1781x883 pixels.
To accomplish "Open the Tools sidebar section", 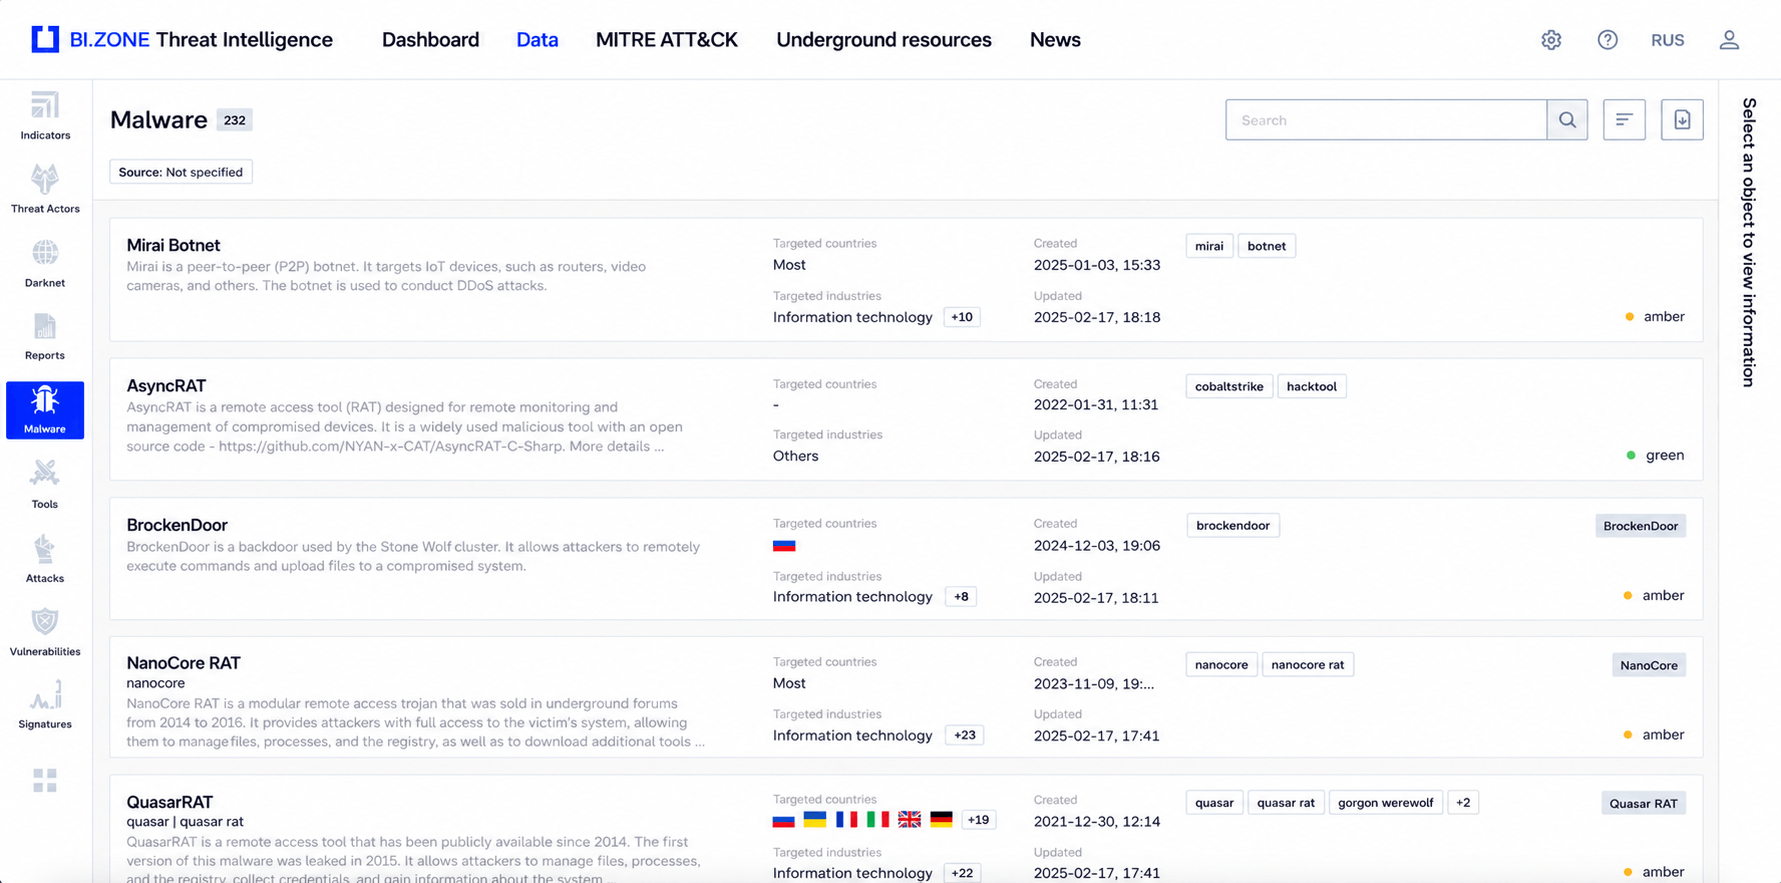I will click(x=45, y=484).
